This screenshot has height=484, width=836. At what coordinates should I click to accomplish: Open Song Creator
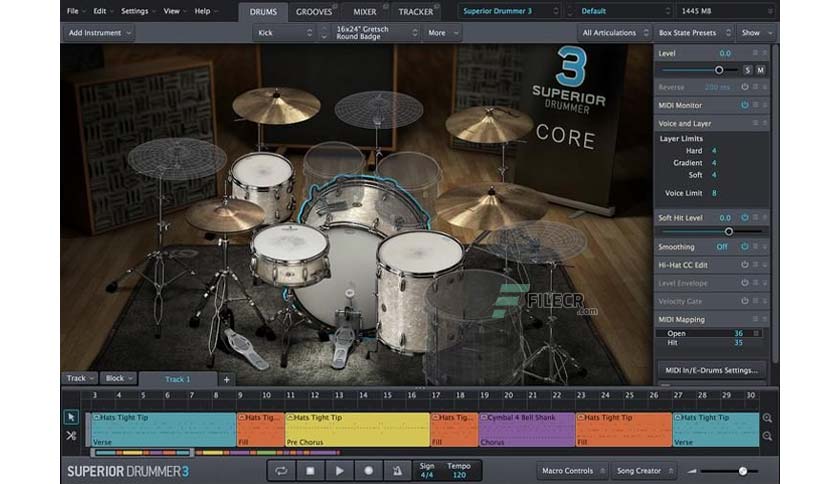pyautogui.click(x=642, y=471)
